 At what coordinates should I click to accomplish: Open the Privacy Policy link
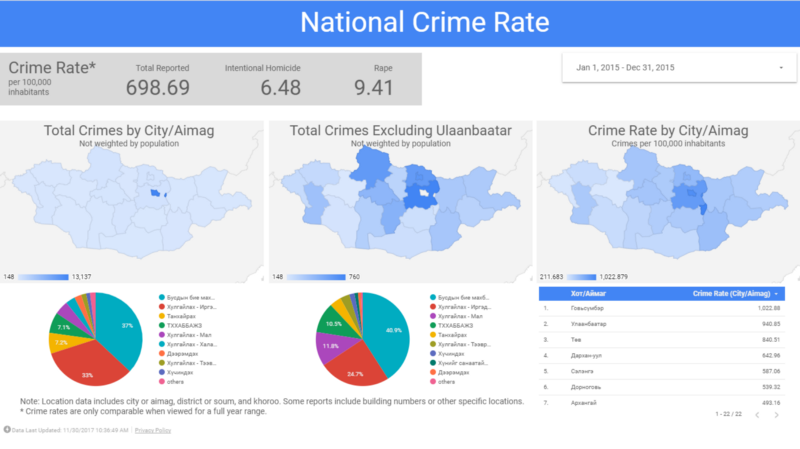(152, 430)
